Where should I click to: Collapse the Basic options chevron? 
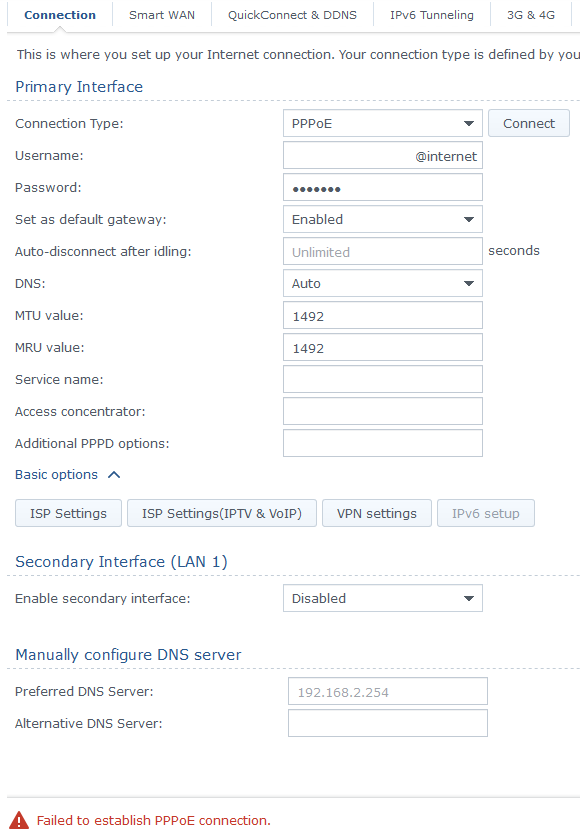click(x=114, y=475)
